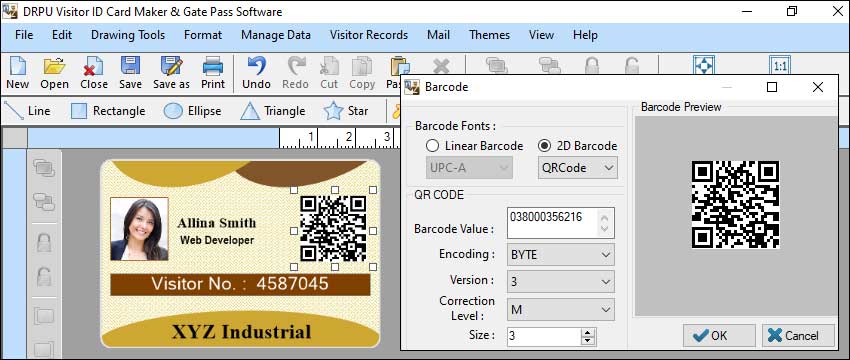Click the 1:1 actual size icon
The image size is (850, 360).
780,66
